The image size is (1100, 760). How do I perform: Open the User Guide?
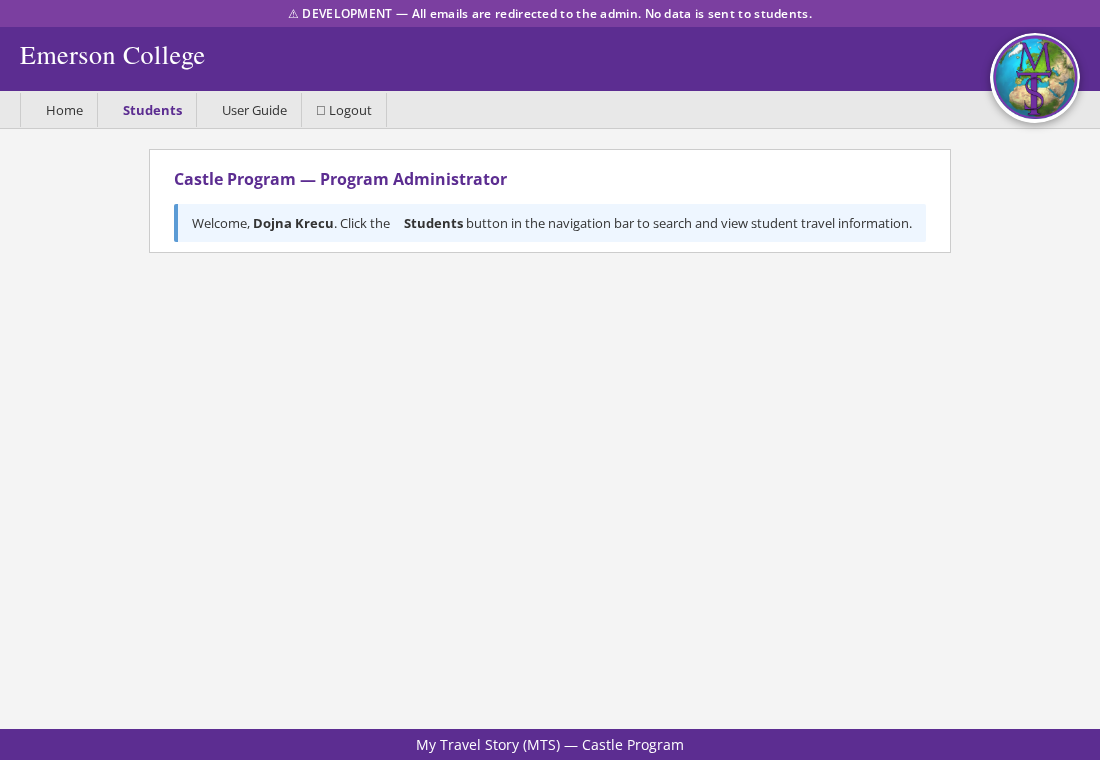point(249,110)
